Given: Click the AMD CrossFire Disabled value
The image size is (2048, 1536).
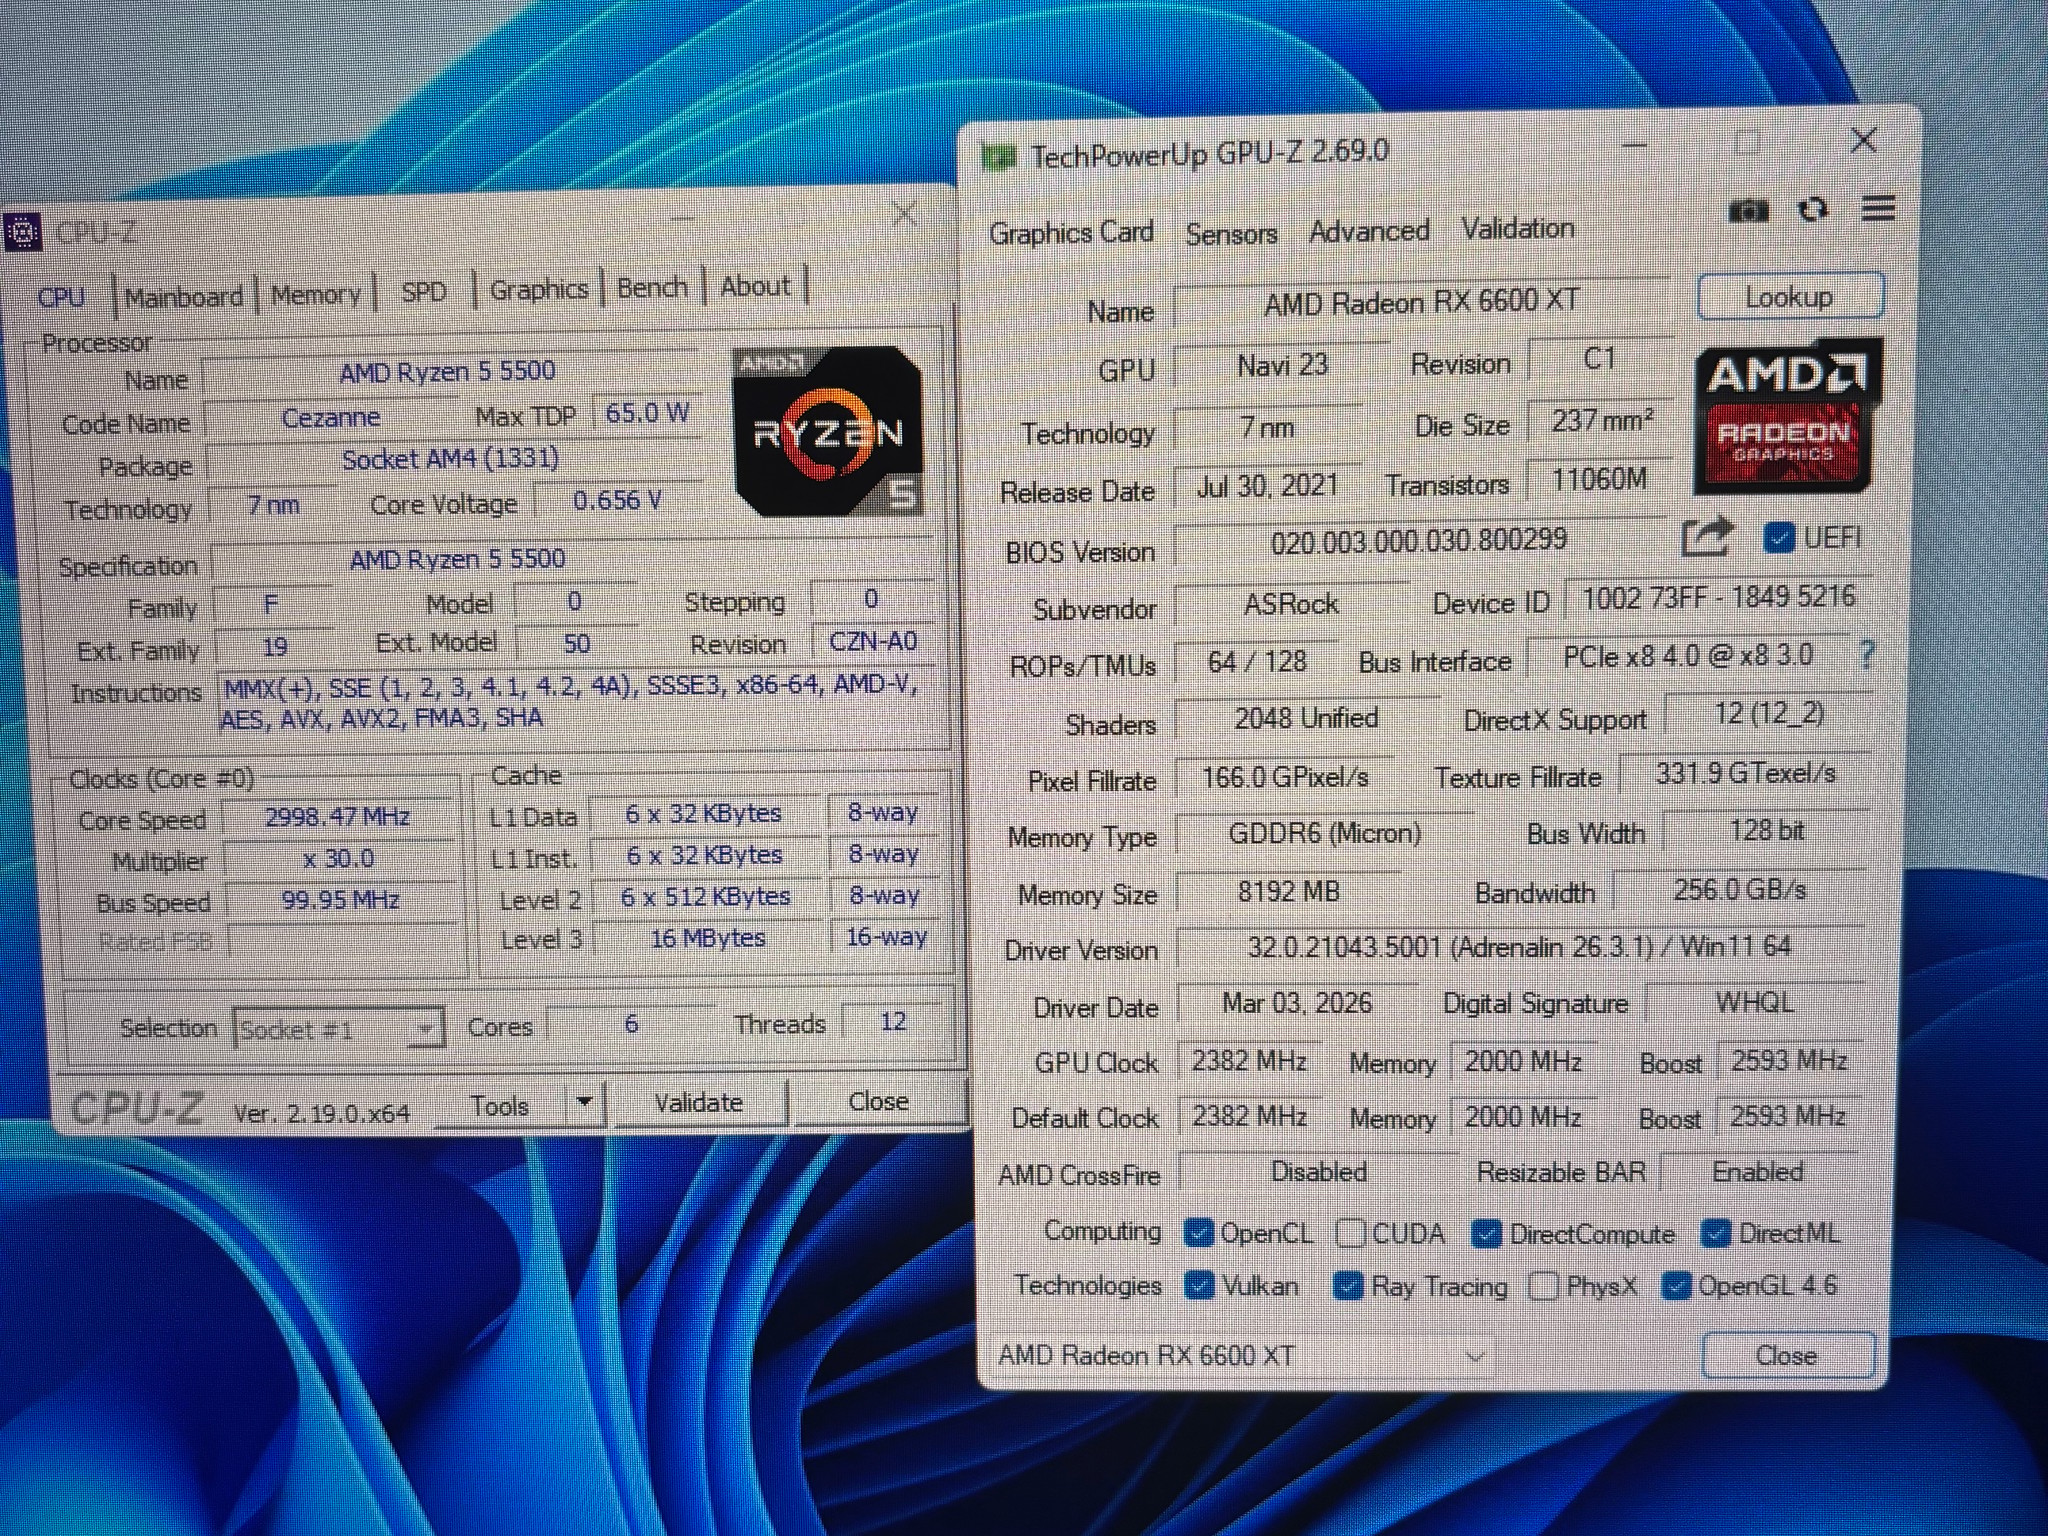Looking at the screenshot, I should 1318,1171.
